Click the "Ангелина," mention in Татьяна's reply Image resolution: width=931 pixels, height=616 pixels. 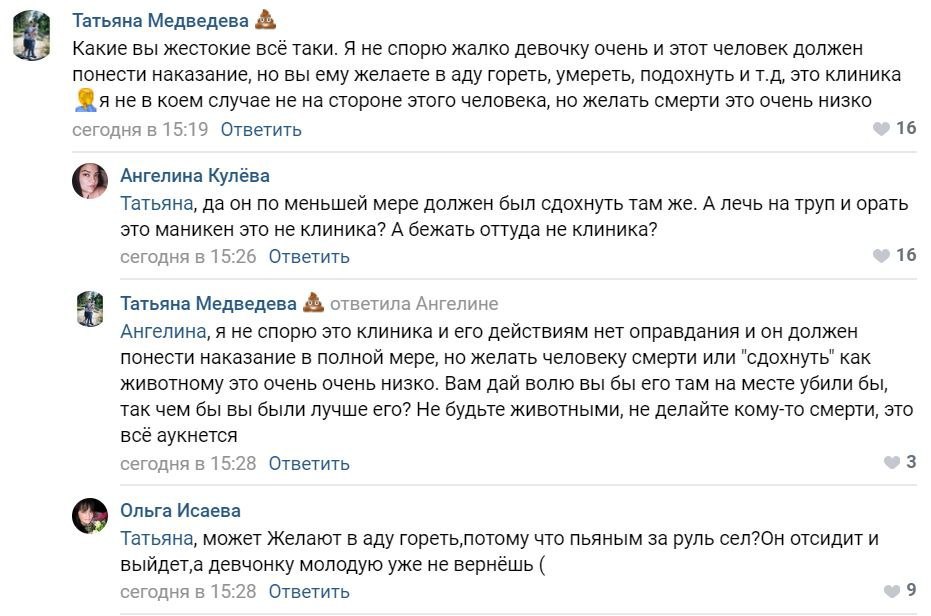(x=164, y=331)
